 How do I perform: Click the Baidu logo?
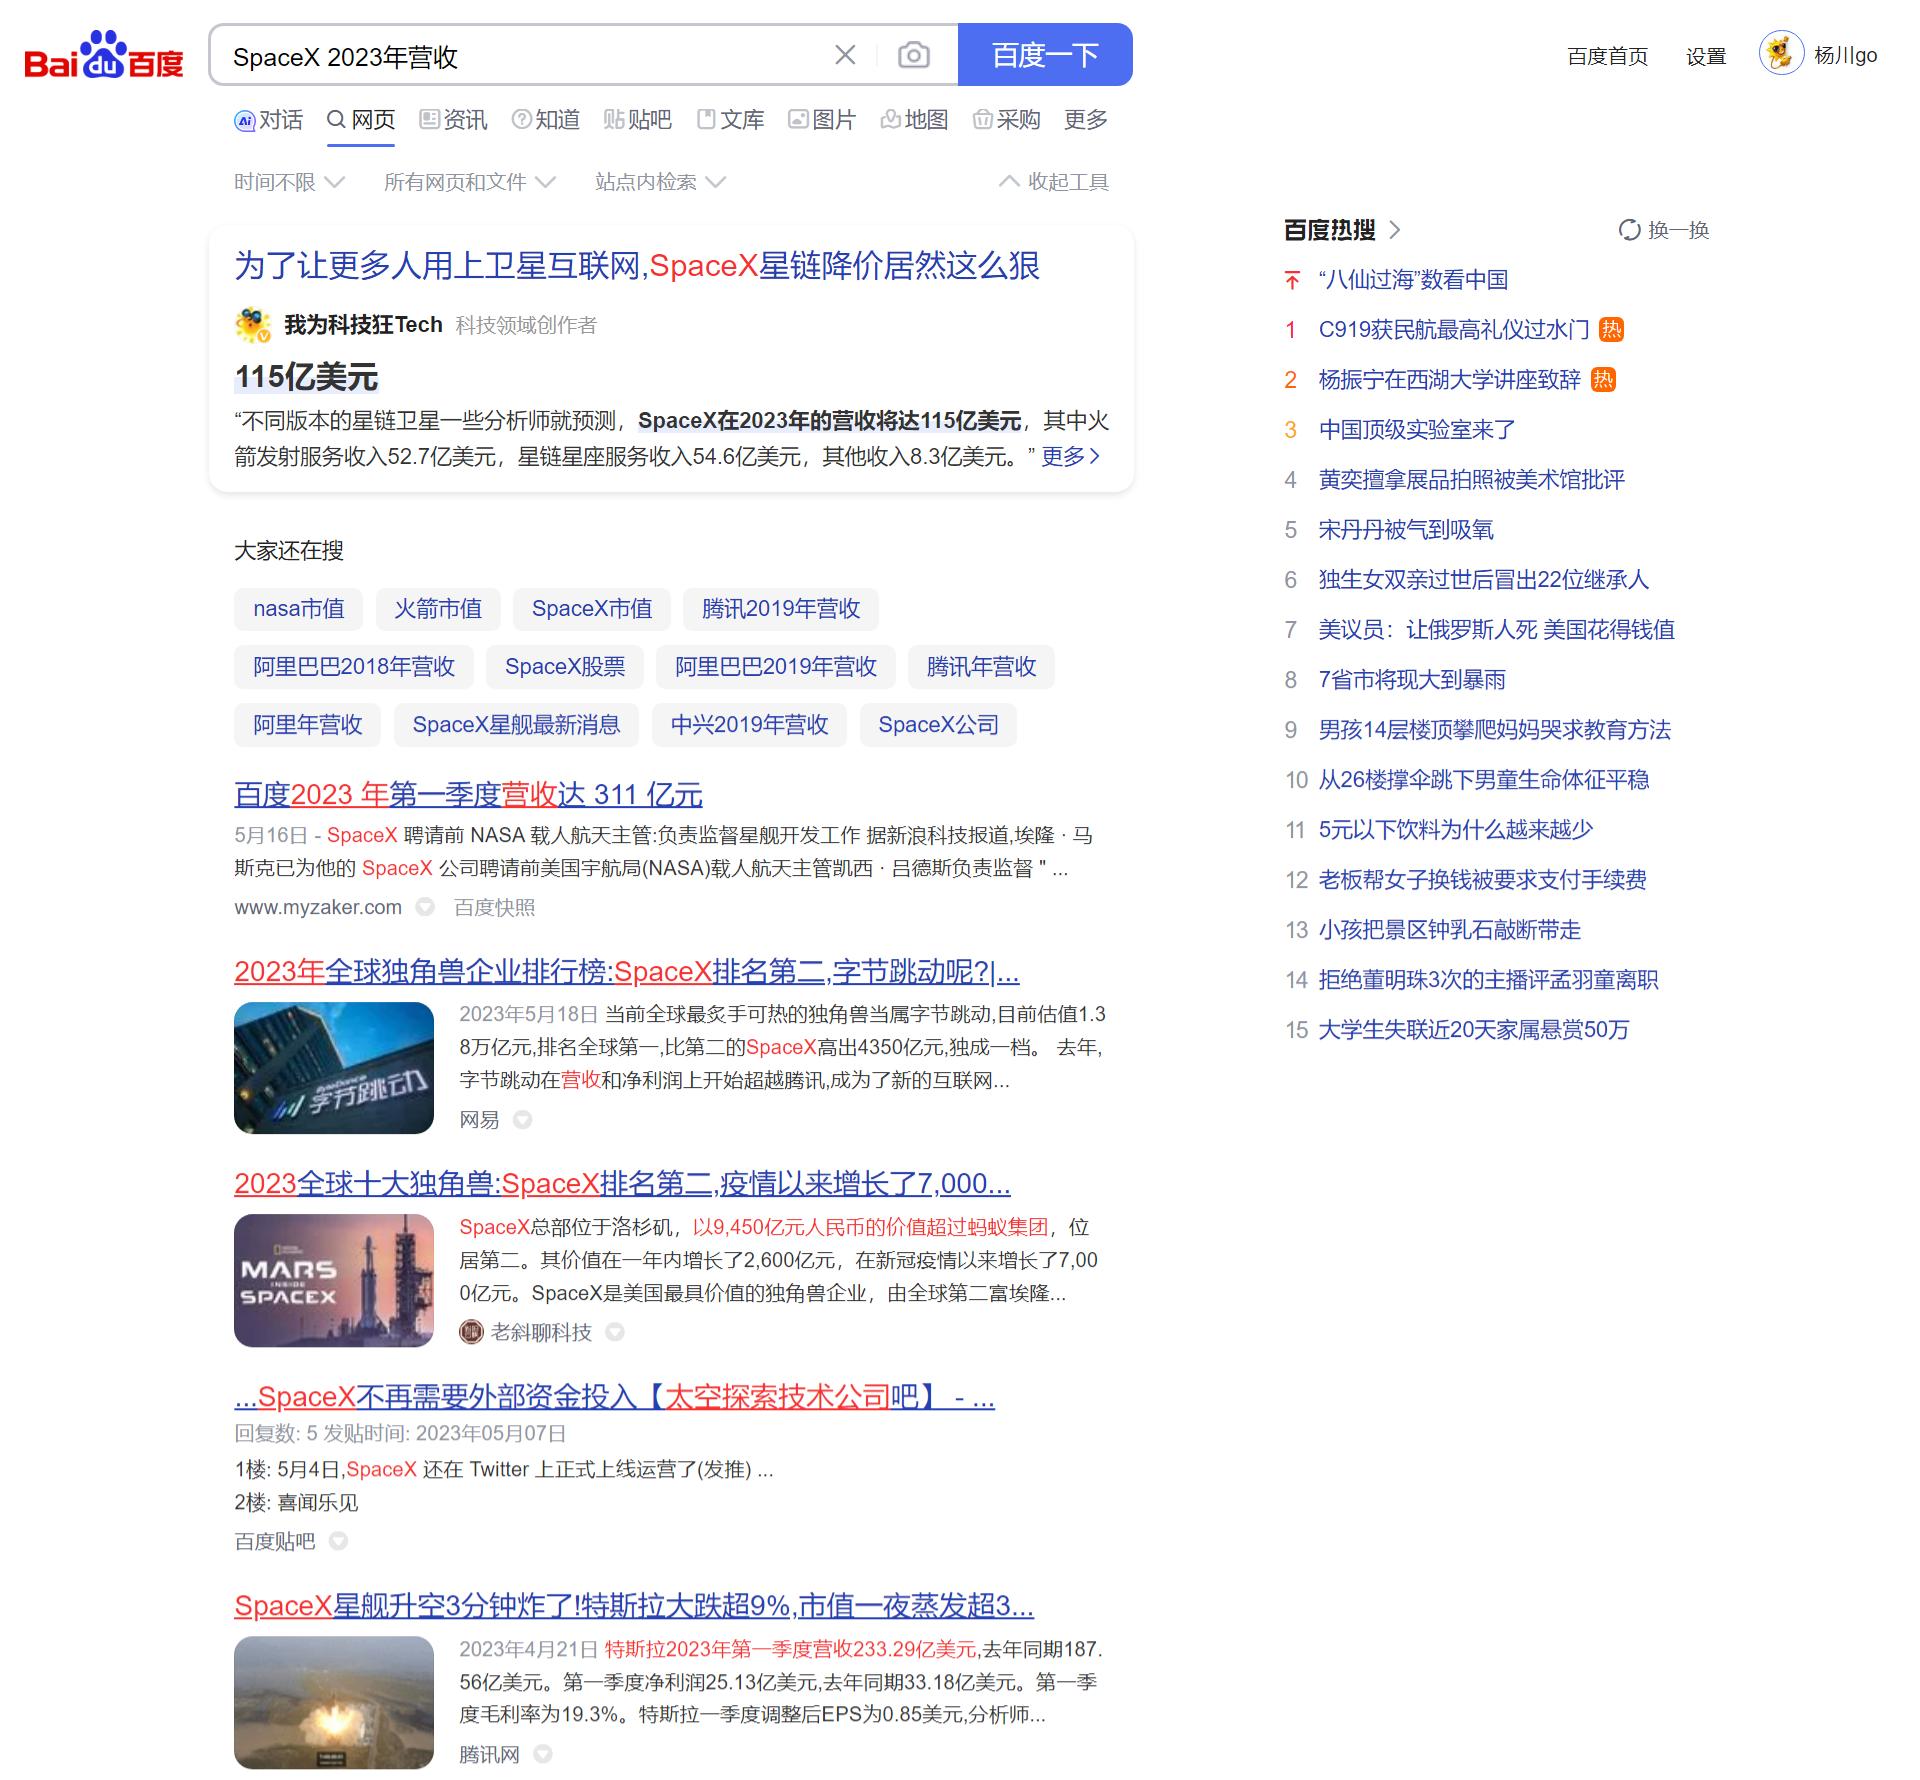[103, 57]
